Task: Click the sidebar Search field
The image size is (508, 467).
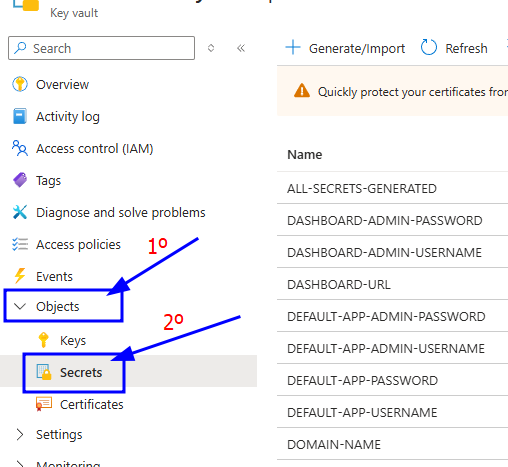Action: [101, 48]
